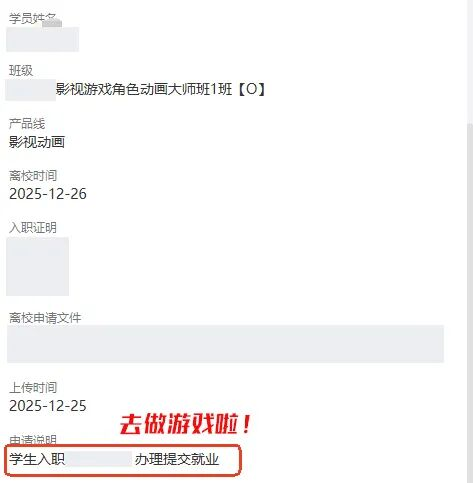Click the redacted company name in description

(x=99, y=459)
